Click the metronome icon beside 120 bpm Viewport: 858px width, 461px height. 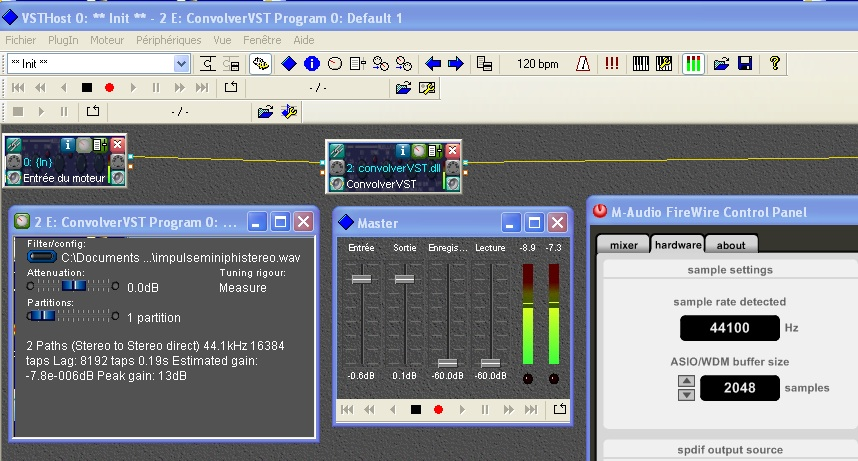pyautogui.click(x=583, y=64)
